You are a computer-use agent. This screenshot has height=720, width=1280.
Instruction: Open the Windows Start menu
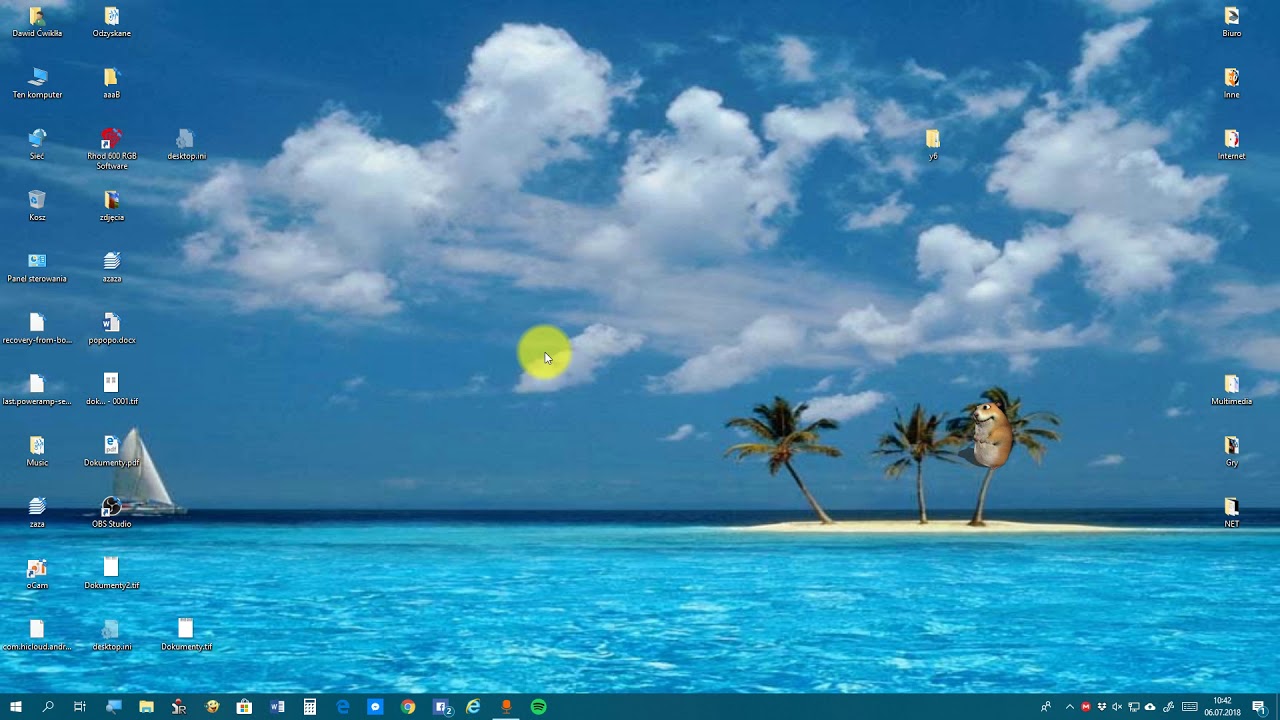coord(16,707)
